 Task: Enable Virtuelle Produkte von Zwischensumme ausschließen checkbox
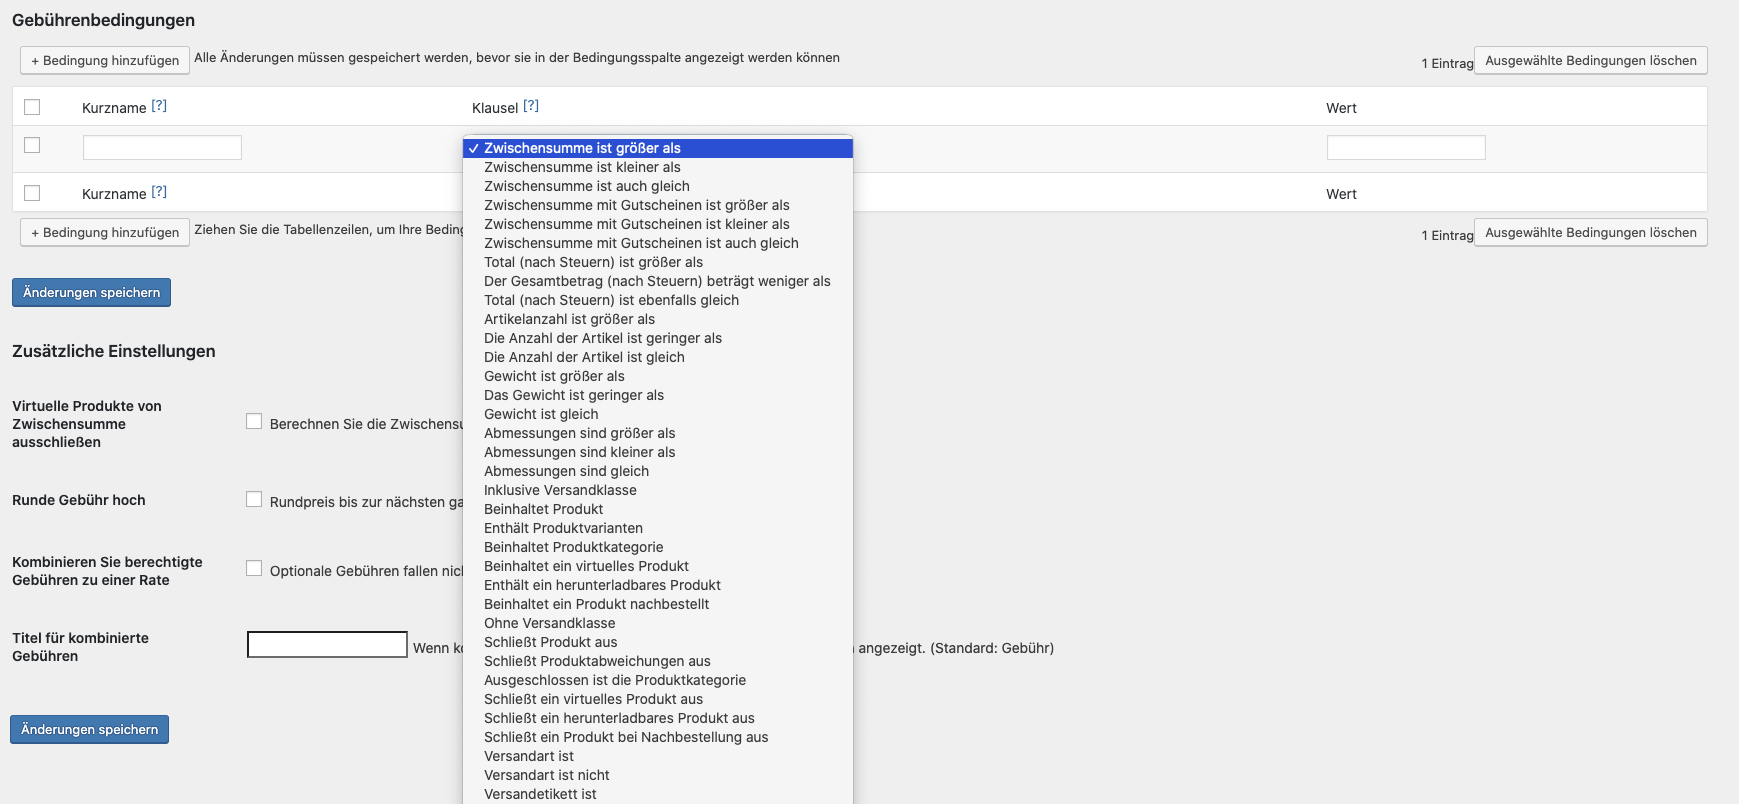pyautogui.click(x=254, y=422)
